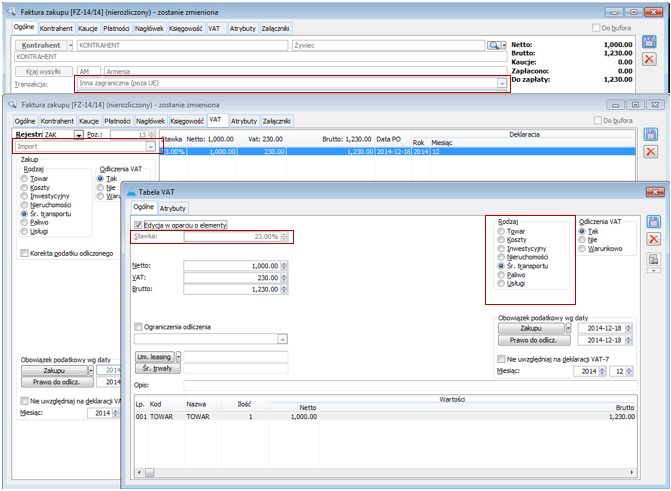This screenshot has width=671, height=491.
Task: Expand arrow beside the Kontrahent button
Action: 71,45
